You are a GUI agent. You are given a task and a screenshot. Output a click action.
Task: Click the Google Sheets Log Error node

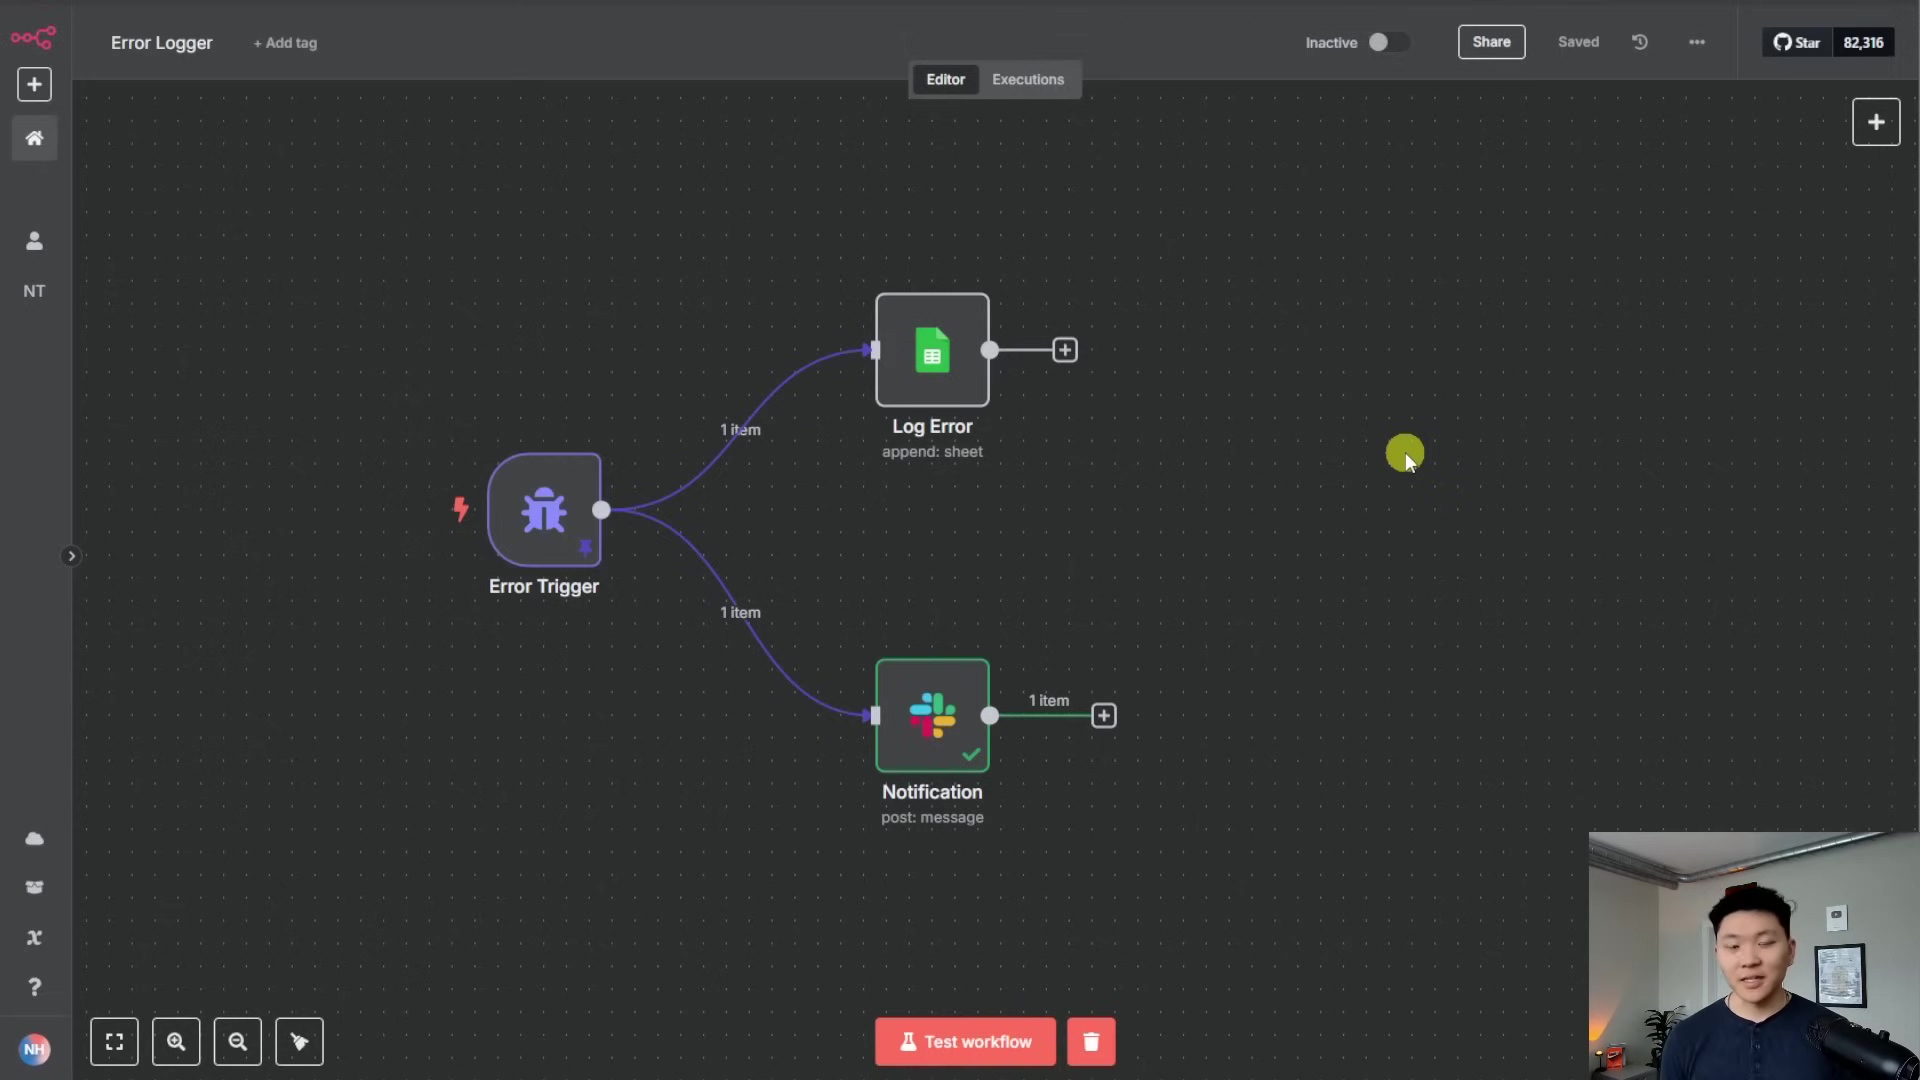[932, 350]
